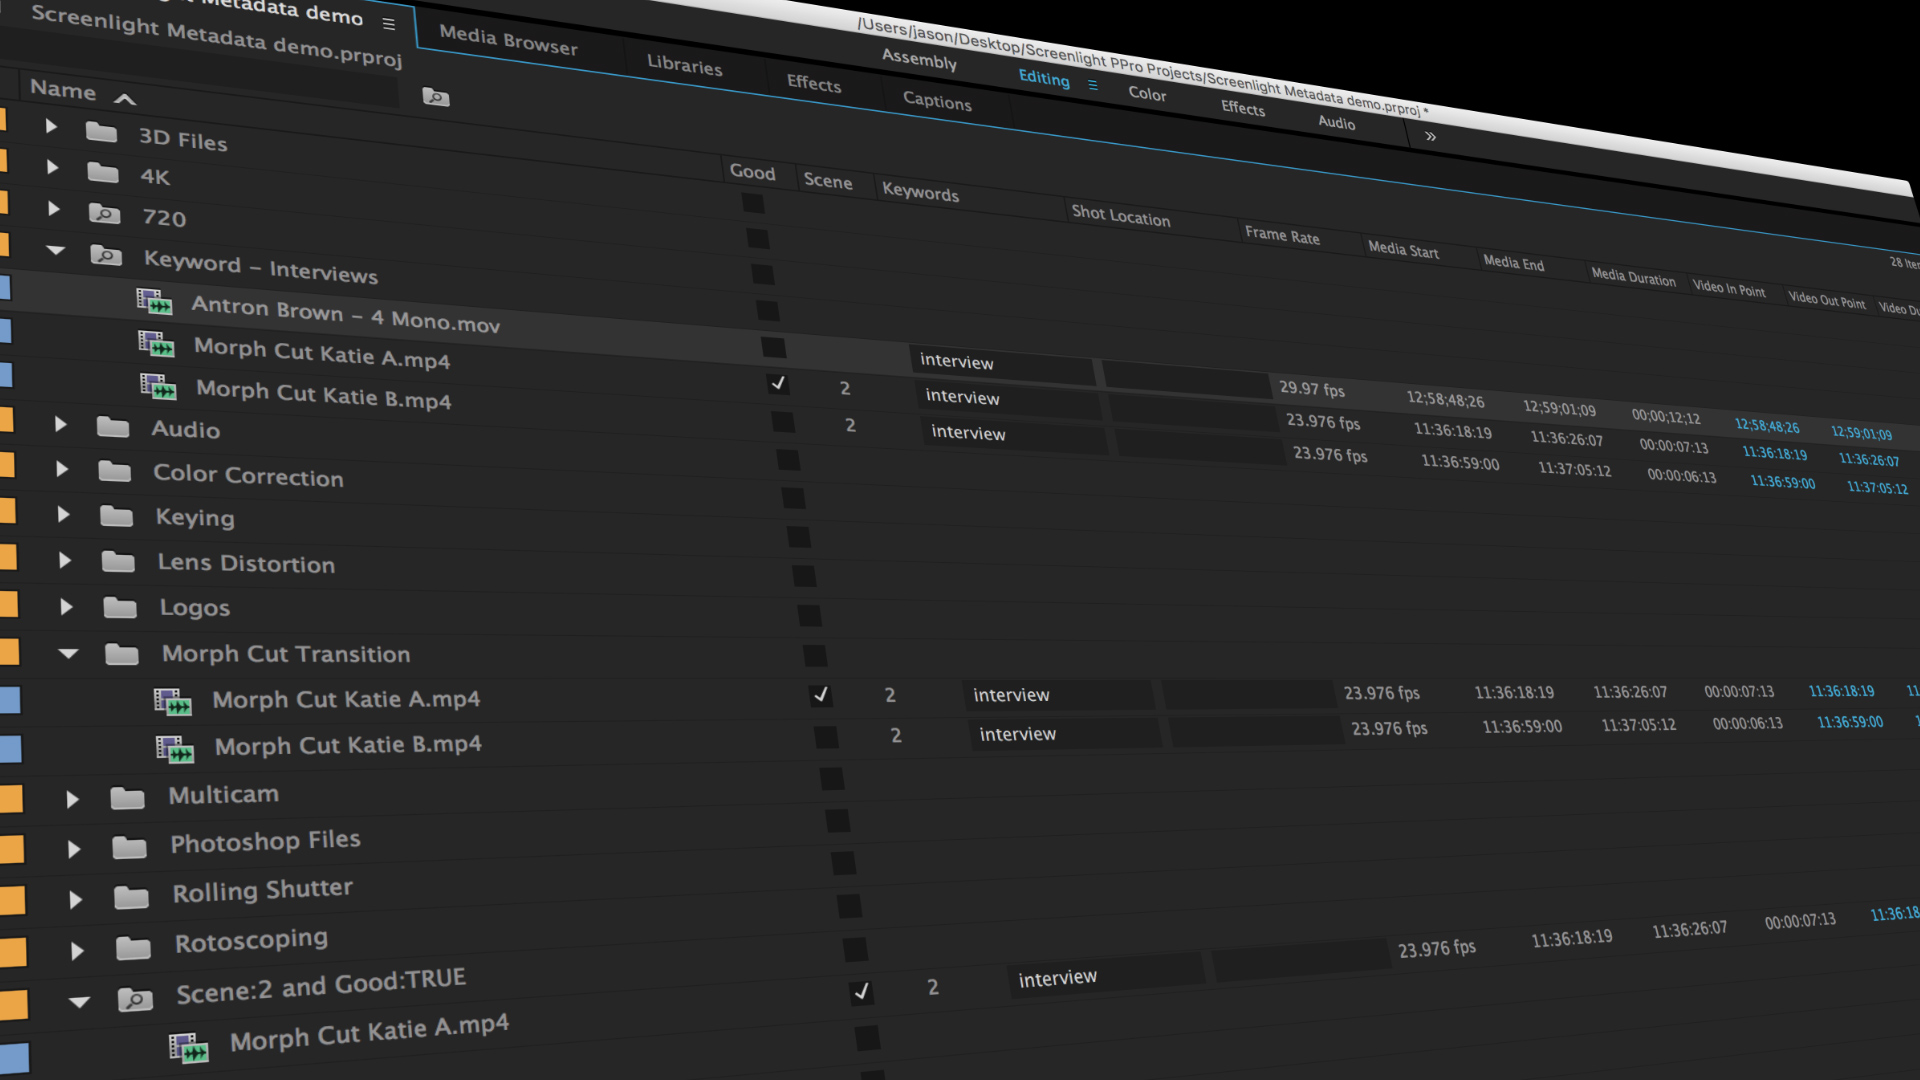Viewport: 1920px width, 1080px height.
Task: Select the Logos folder icon
Action: click(x=120, y=607)
